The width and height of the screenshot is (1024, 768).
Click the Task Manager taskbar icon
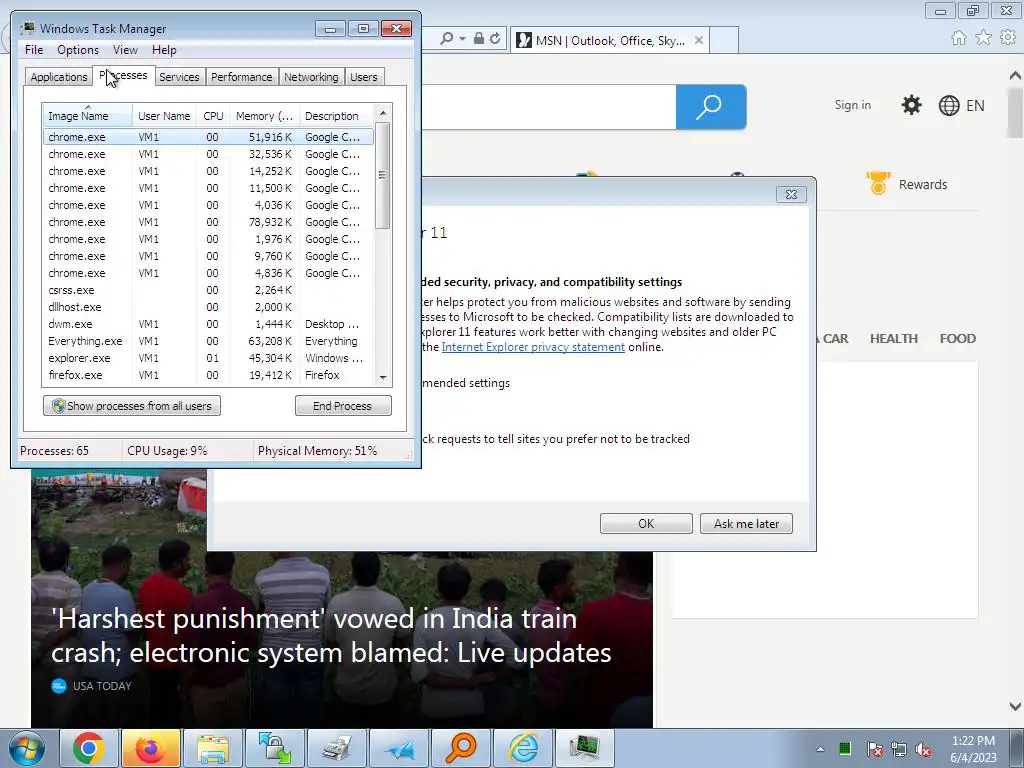point(584,748)
